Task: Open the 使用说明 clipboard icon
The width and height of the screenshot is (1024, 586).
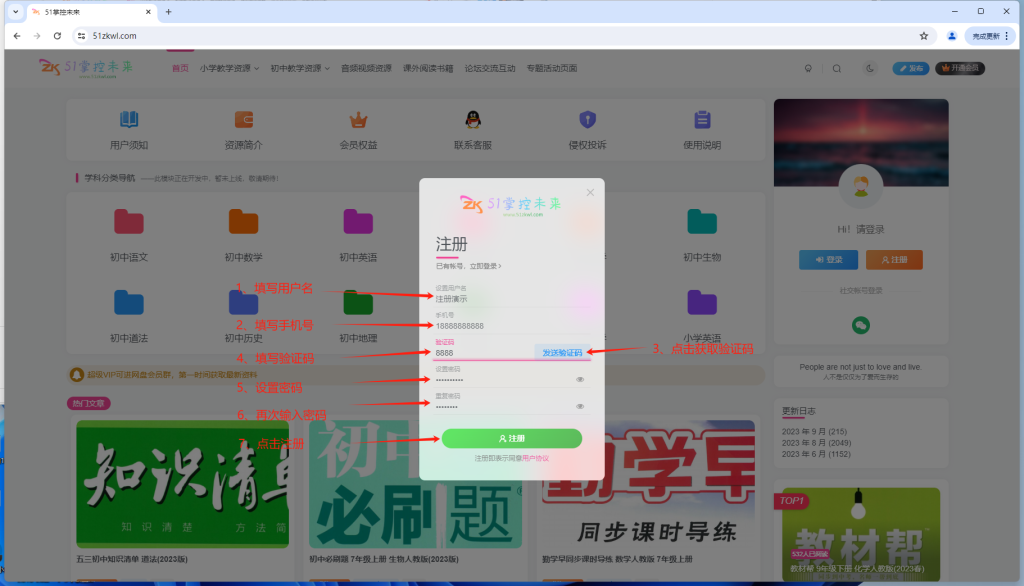Action: coord(703,120)
